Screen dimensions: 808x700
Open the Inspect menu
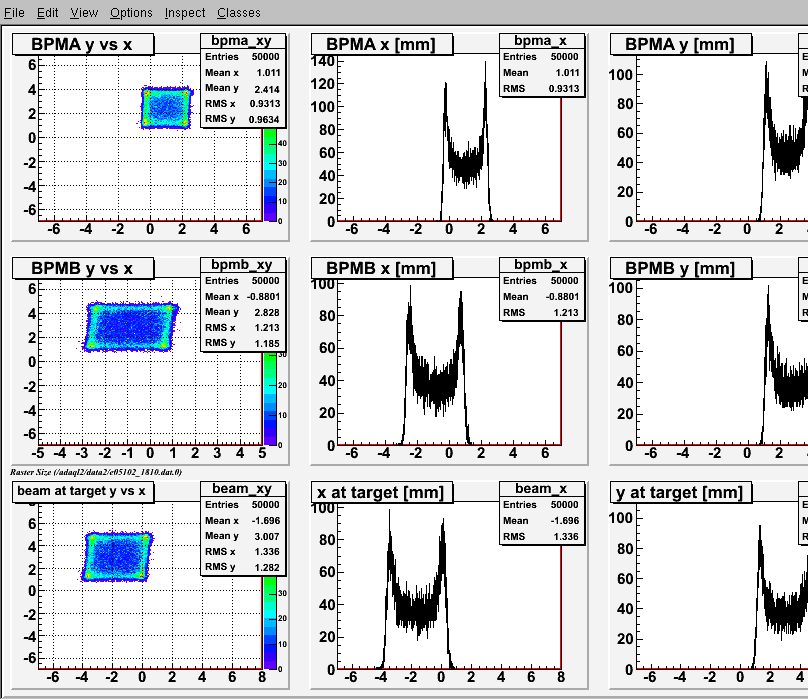(x=185, y=12)
